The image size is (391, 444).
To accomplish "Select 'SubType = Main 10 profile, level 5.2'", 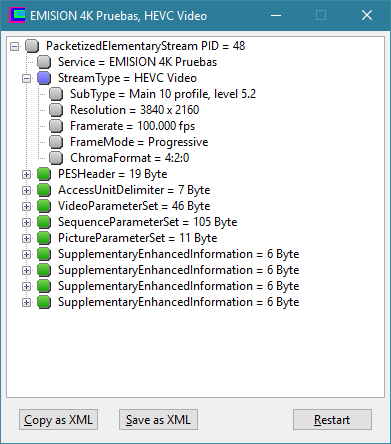I will [x=163, y=94].
